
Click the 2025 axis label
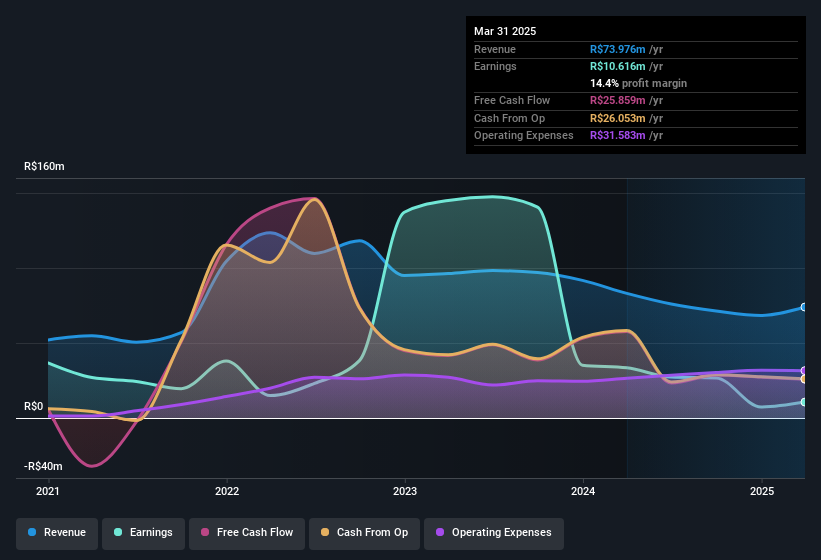[762, 491]
